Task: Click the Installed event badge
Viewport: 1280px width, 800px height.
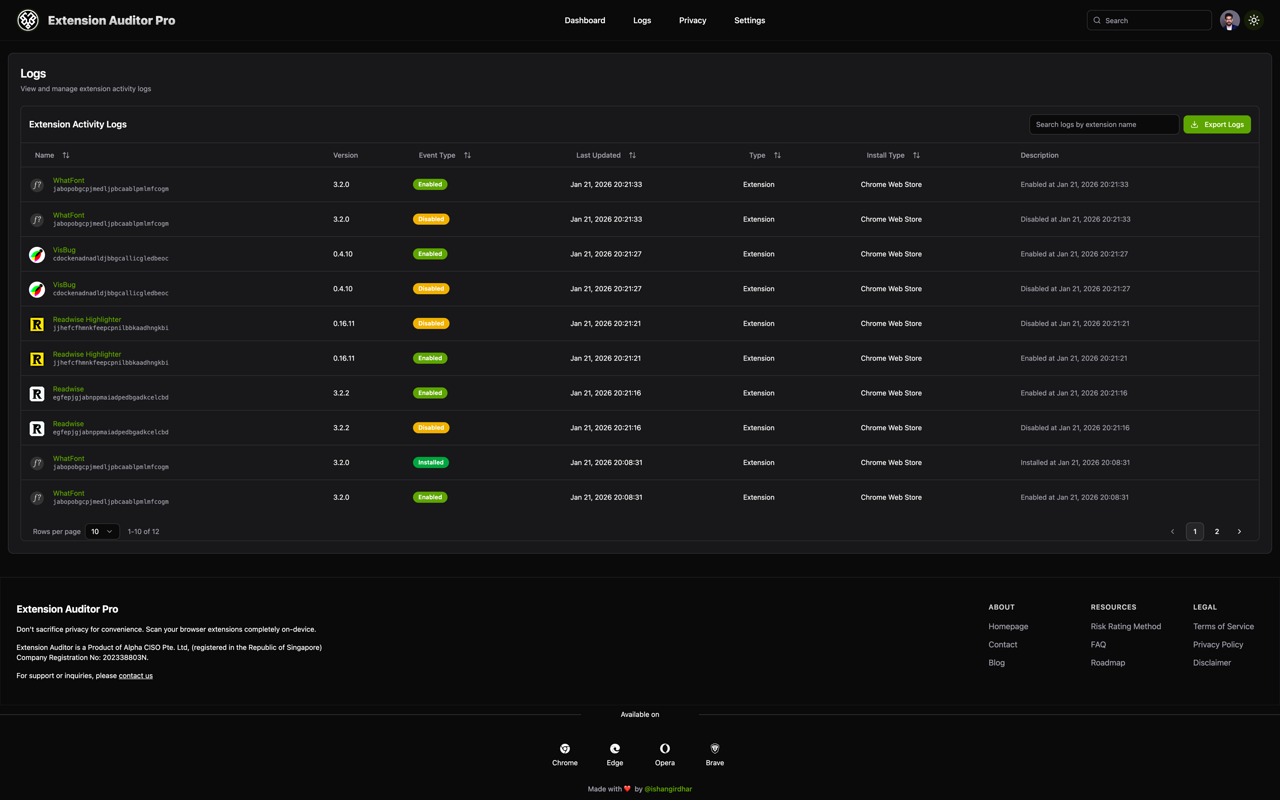Action: [431, 463]
